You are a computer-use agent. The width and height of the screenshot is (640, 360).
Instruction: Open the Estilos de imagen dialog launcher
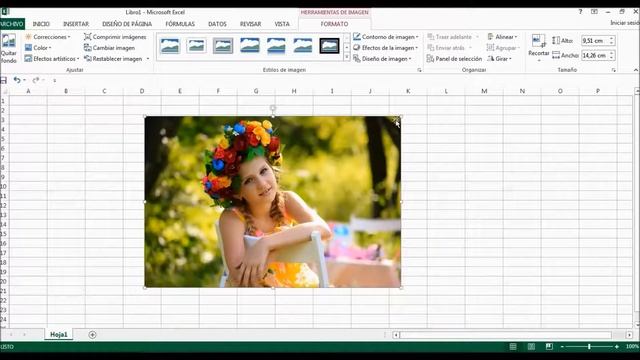[x=419, y=70]
